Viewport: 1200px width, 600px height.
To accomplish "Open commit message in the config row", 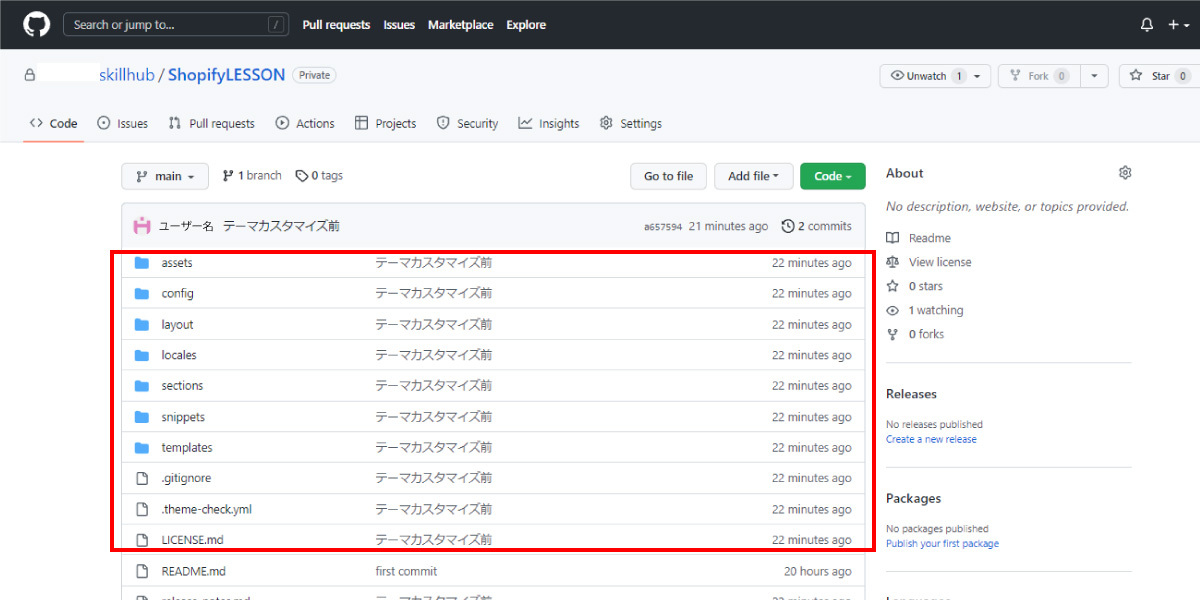I will coord(433,293).
